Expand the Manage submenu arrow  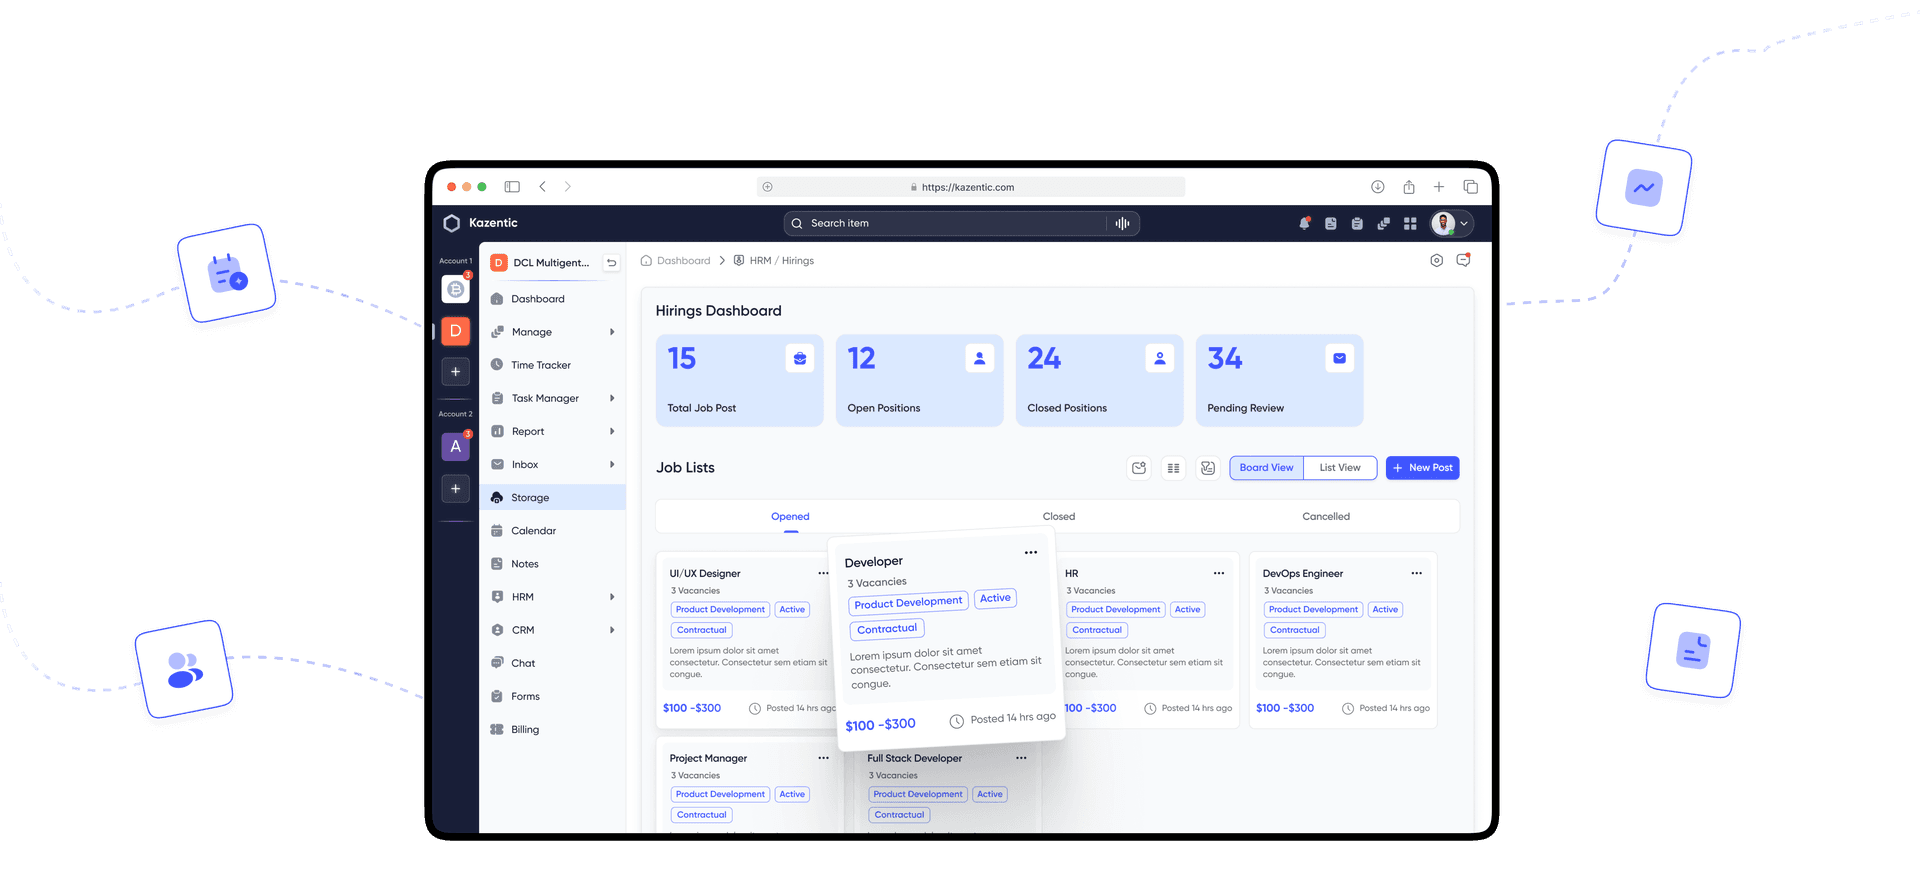point(612,332)
